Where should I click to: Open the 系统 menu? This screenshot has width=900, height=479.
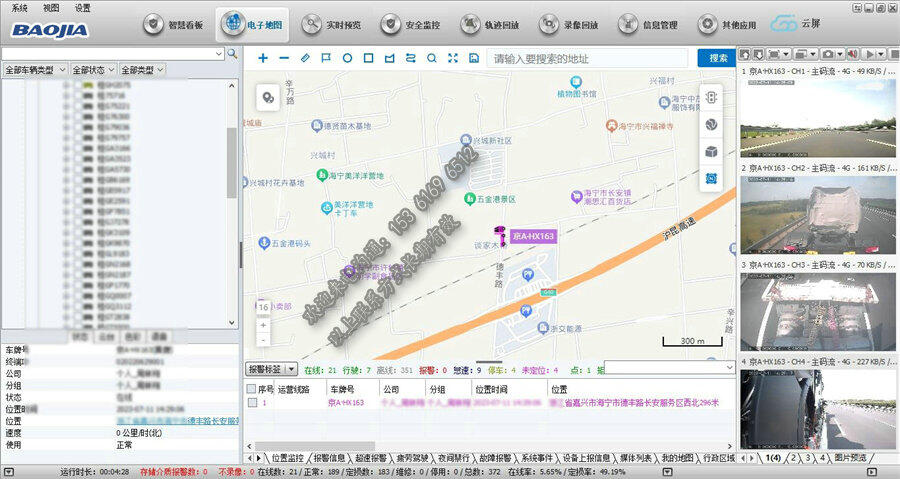pyautogui.click(x=20, y=7)
